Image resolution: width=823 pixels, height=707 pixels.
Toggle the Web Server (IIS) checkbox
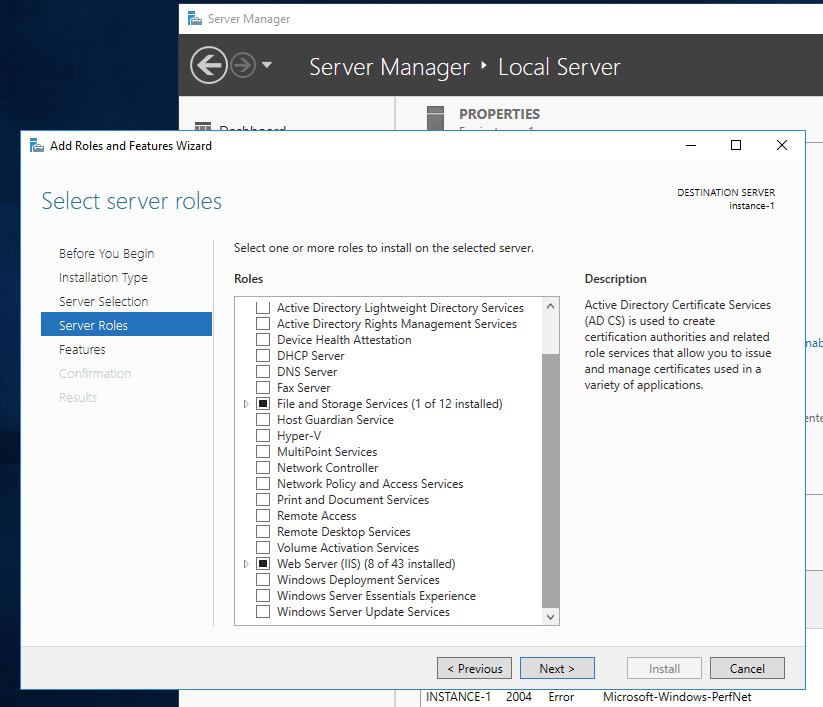(263, 564)
